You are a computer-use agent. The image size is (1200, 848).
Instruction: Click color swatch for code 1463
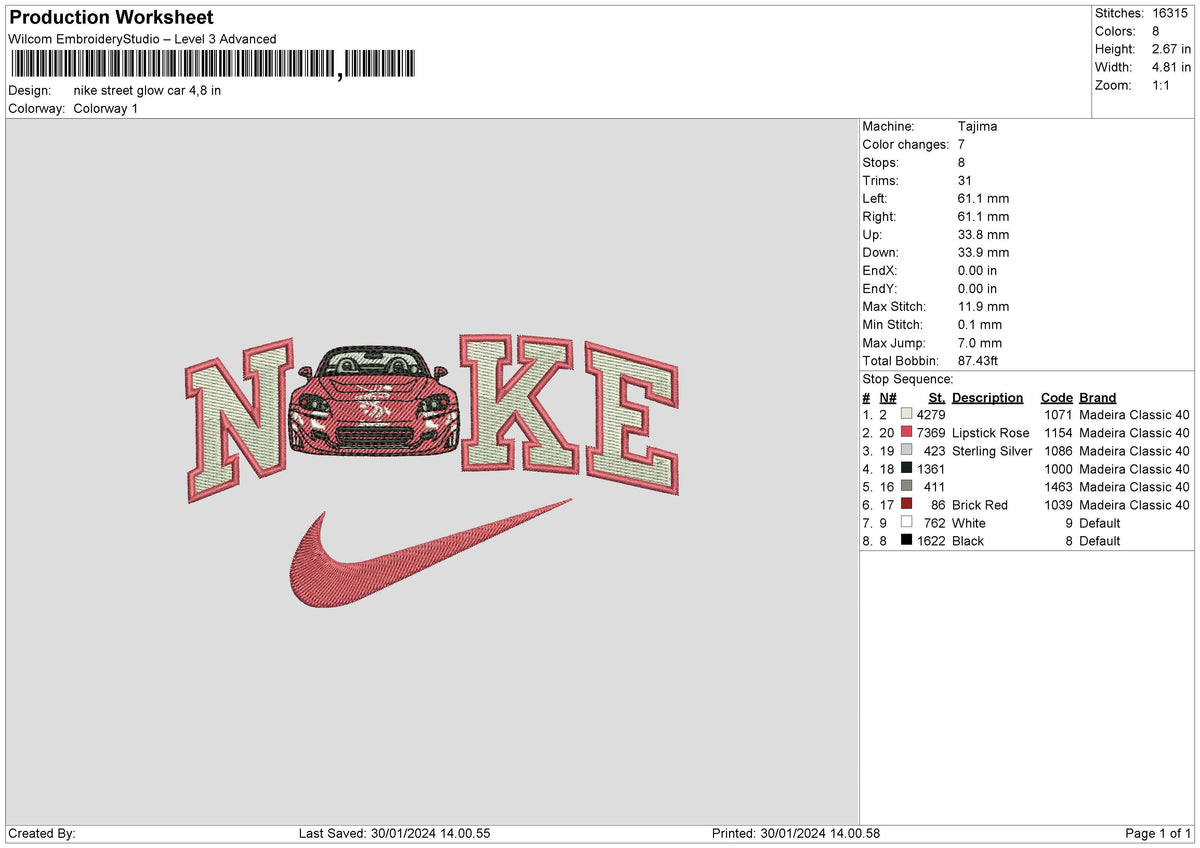[x=906, y=487]
